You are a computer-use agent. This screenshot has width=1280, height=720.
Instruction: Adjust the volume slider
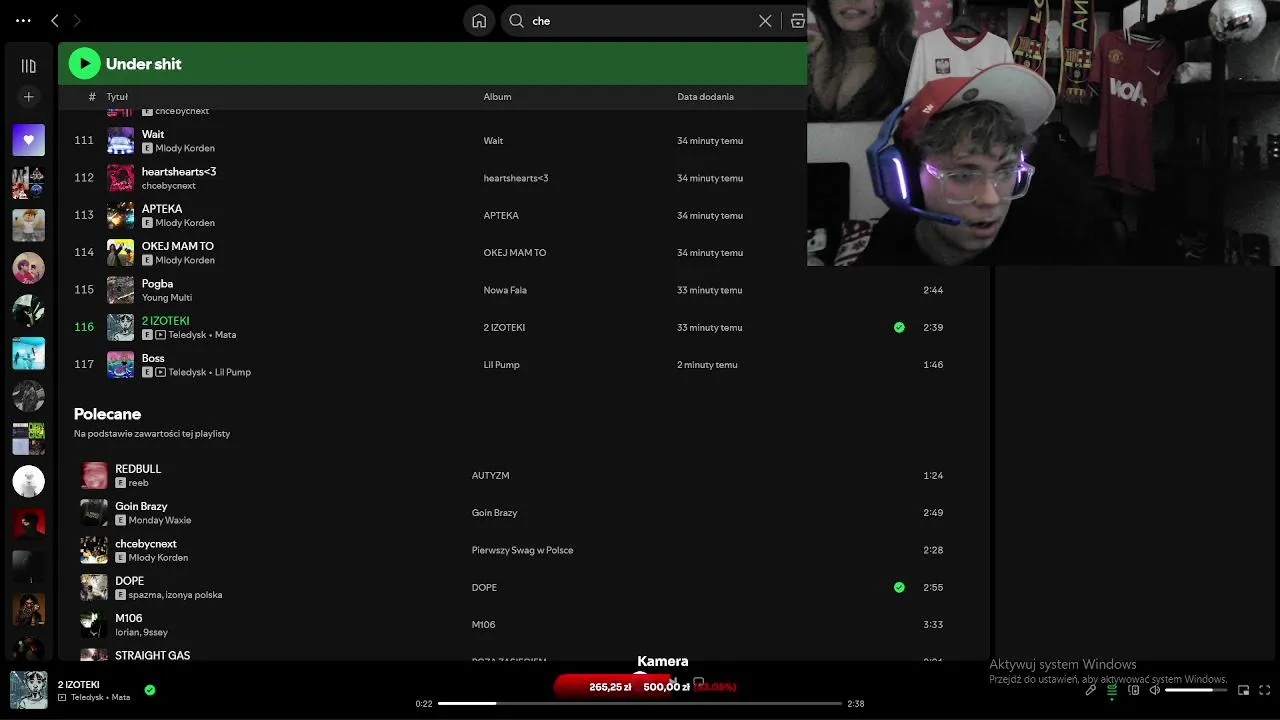click(1195, 690)
